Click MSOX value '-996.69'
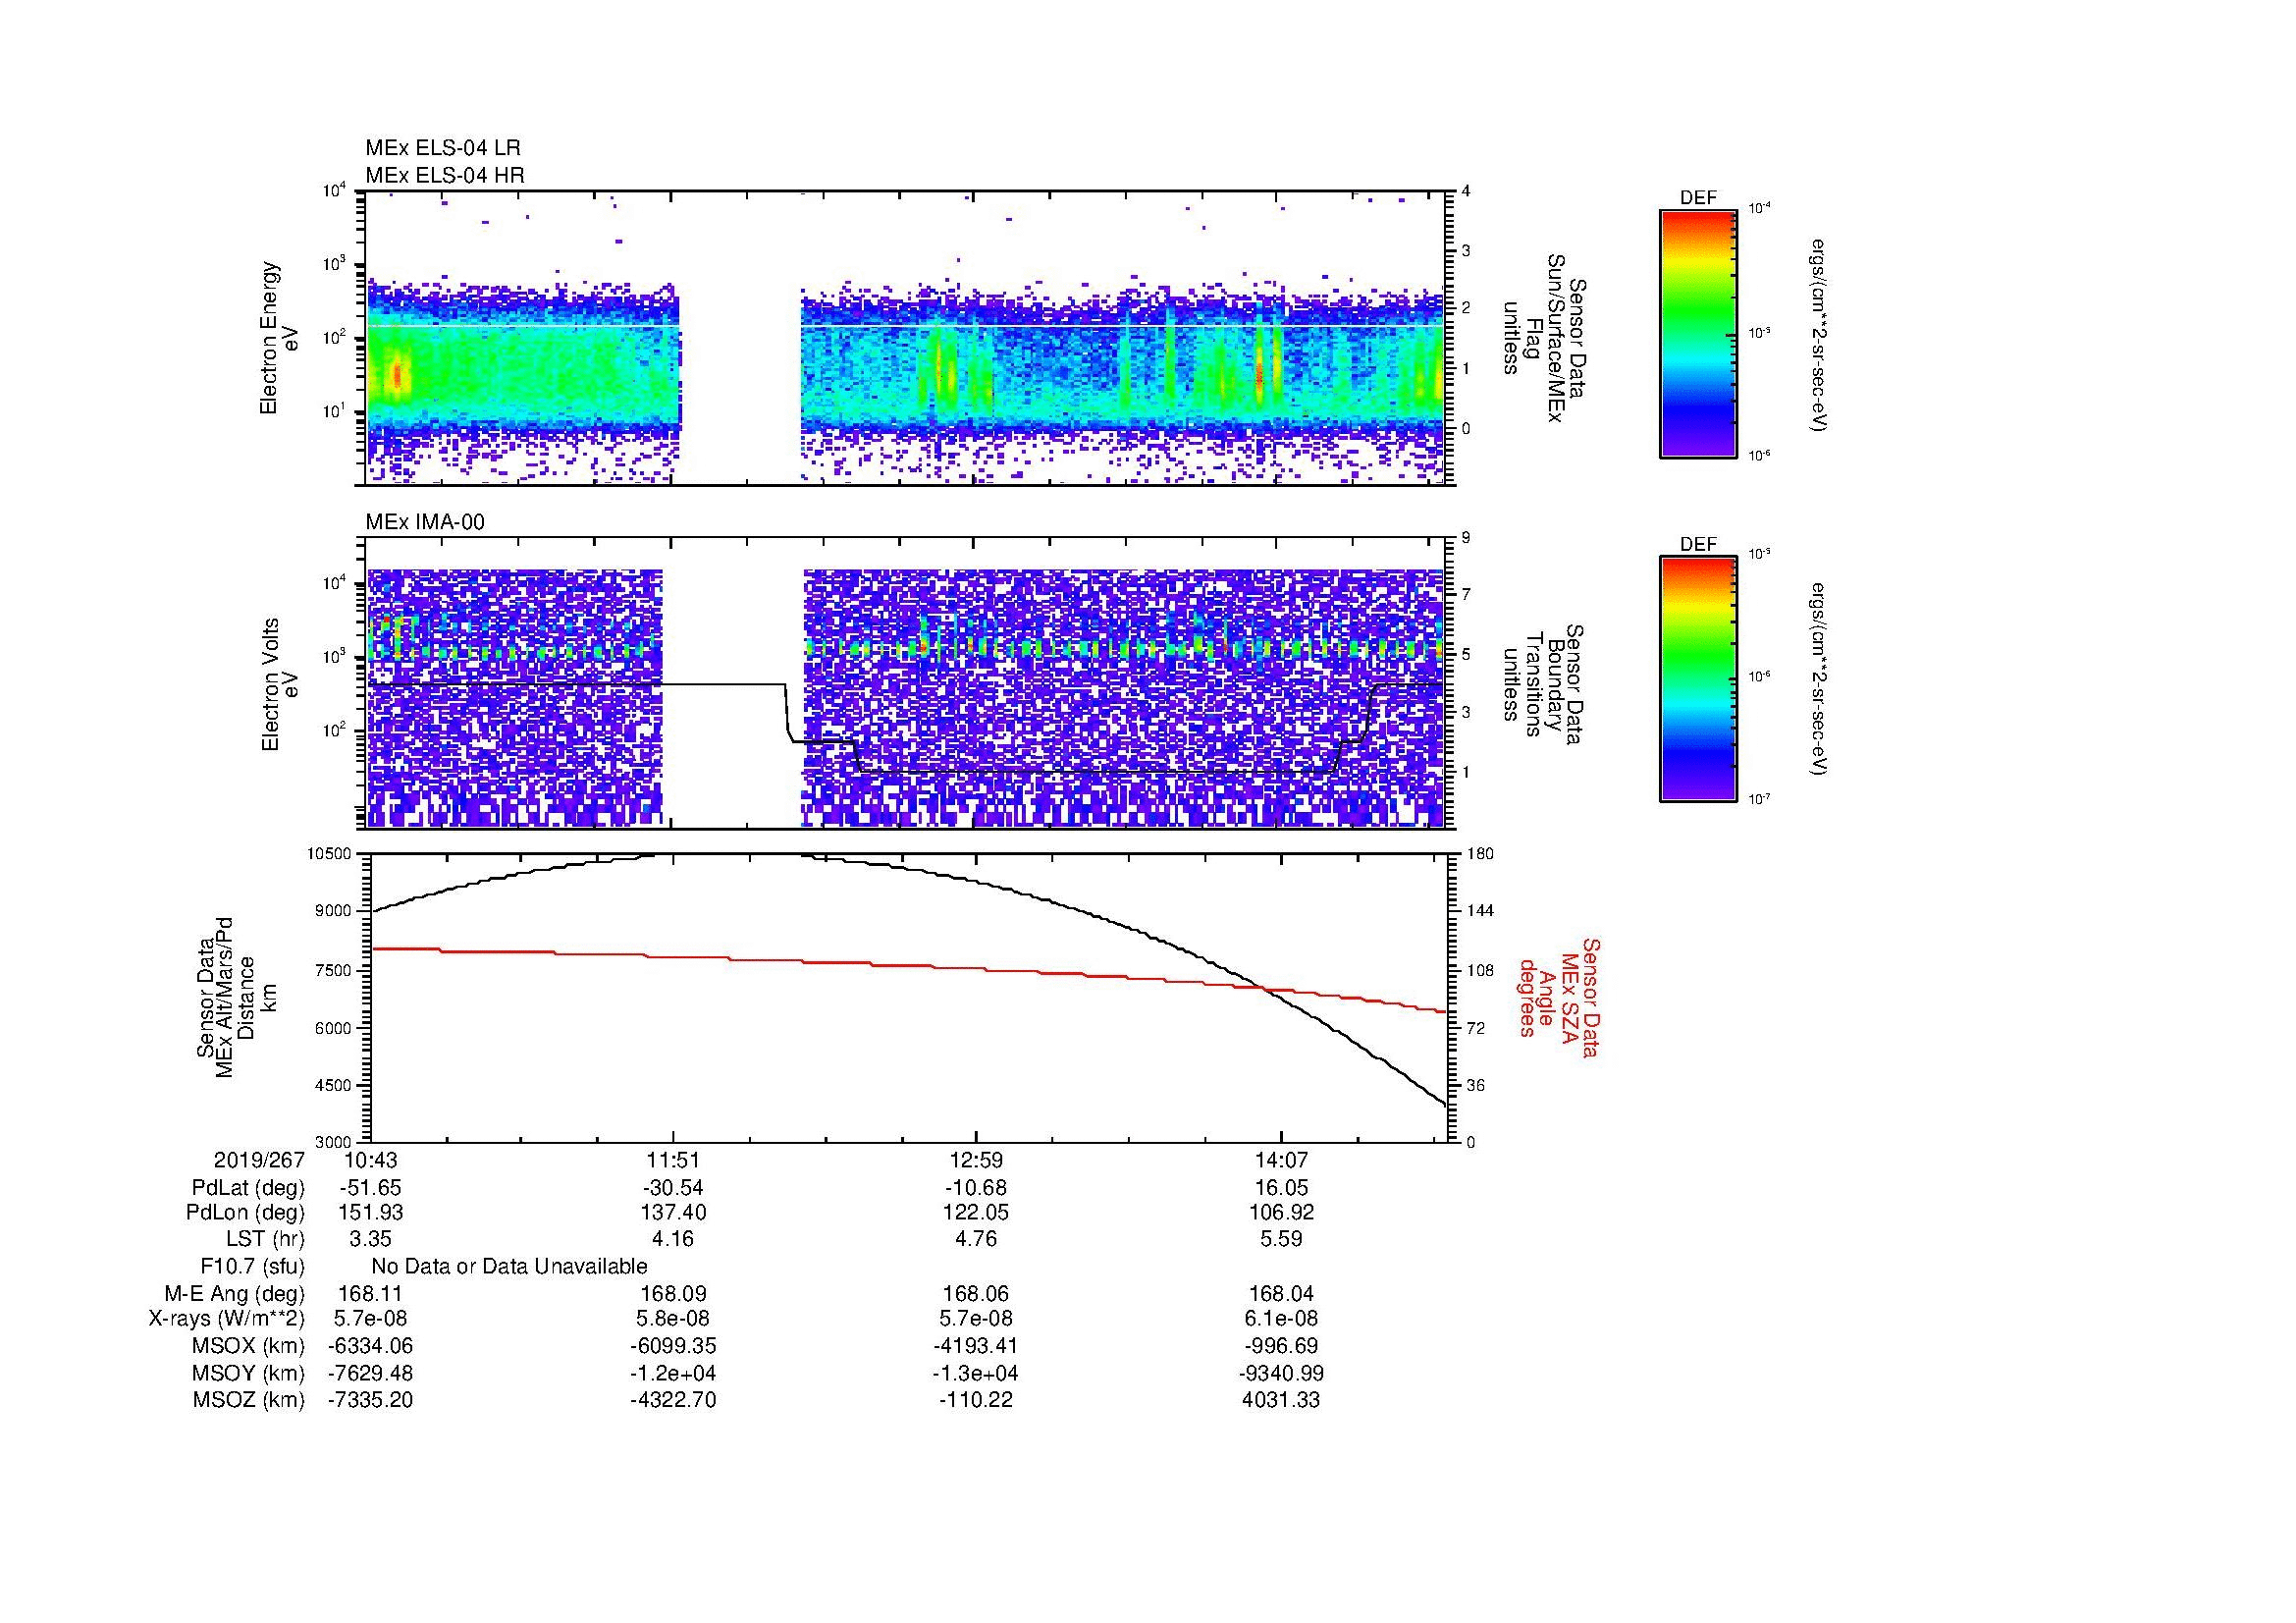 (x=1281, y=1346)
